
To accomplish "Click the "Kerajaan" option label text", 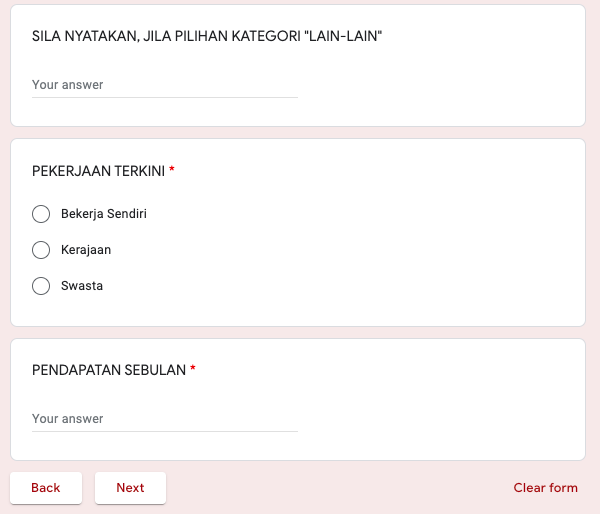I will [x=86, y=250].
